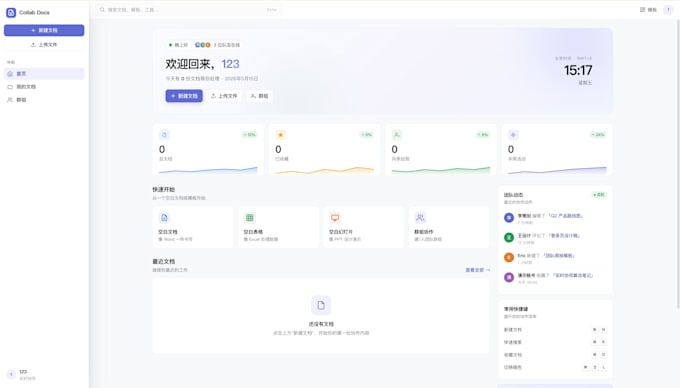Click 上传文件 in the welcome banner
Screen dimensions: 680x388
pos(224,96)
